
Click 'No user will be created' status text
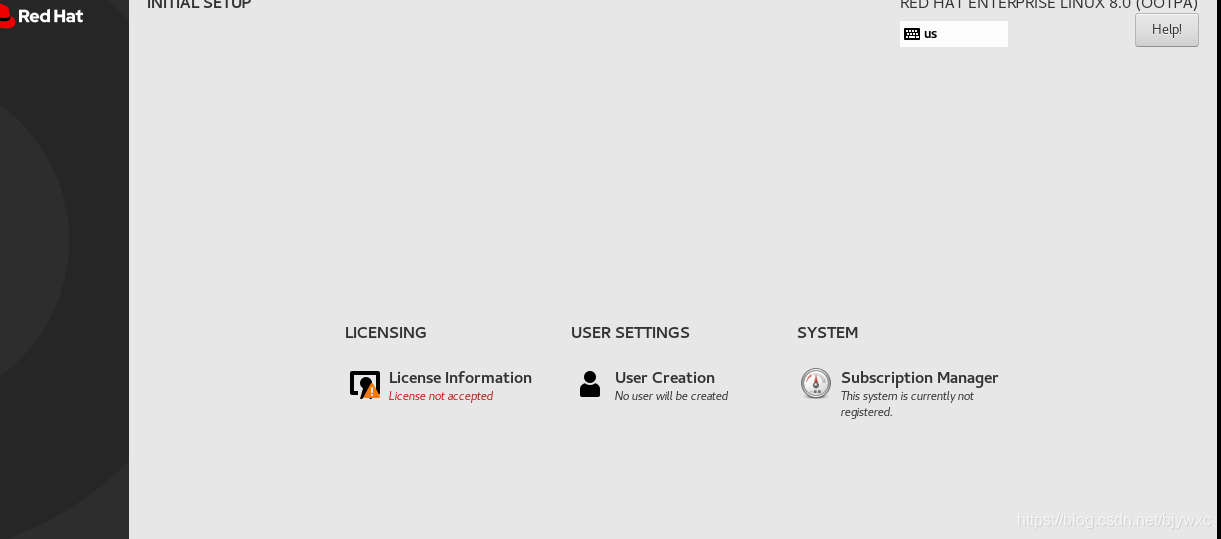(671, 396)
